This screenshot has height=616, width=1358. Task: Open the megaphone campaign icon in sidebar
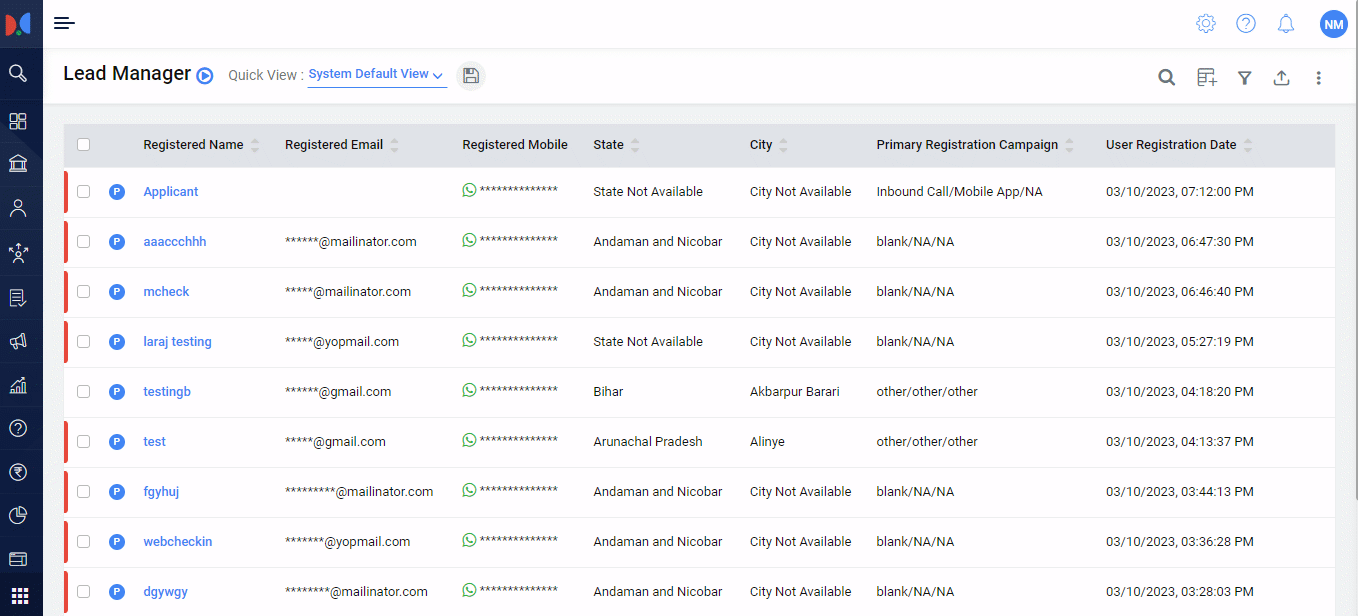(x=18, y=341)
